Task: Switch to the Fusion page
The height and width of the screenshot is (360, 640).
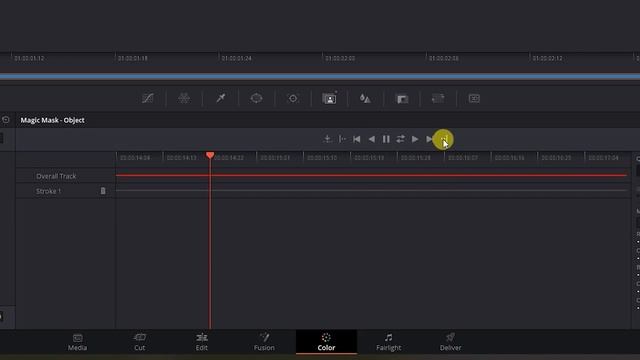Action: coord(264,342)
